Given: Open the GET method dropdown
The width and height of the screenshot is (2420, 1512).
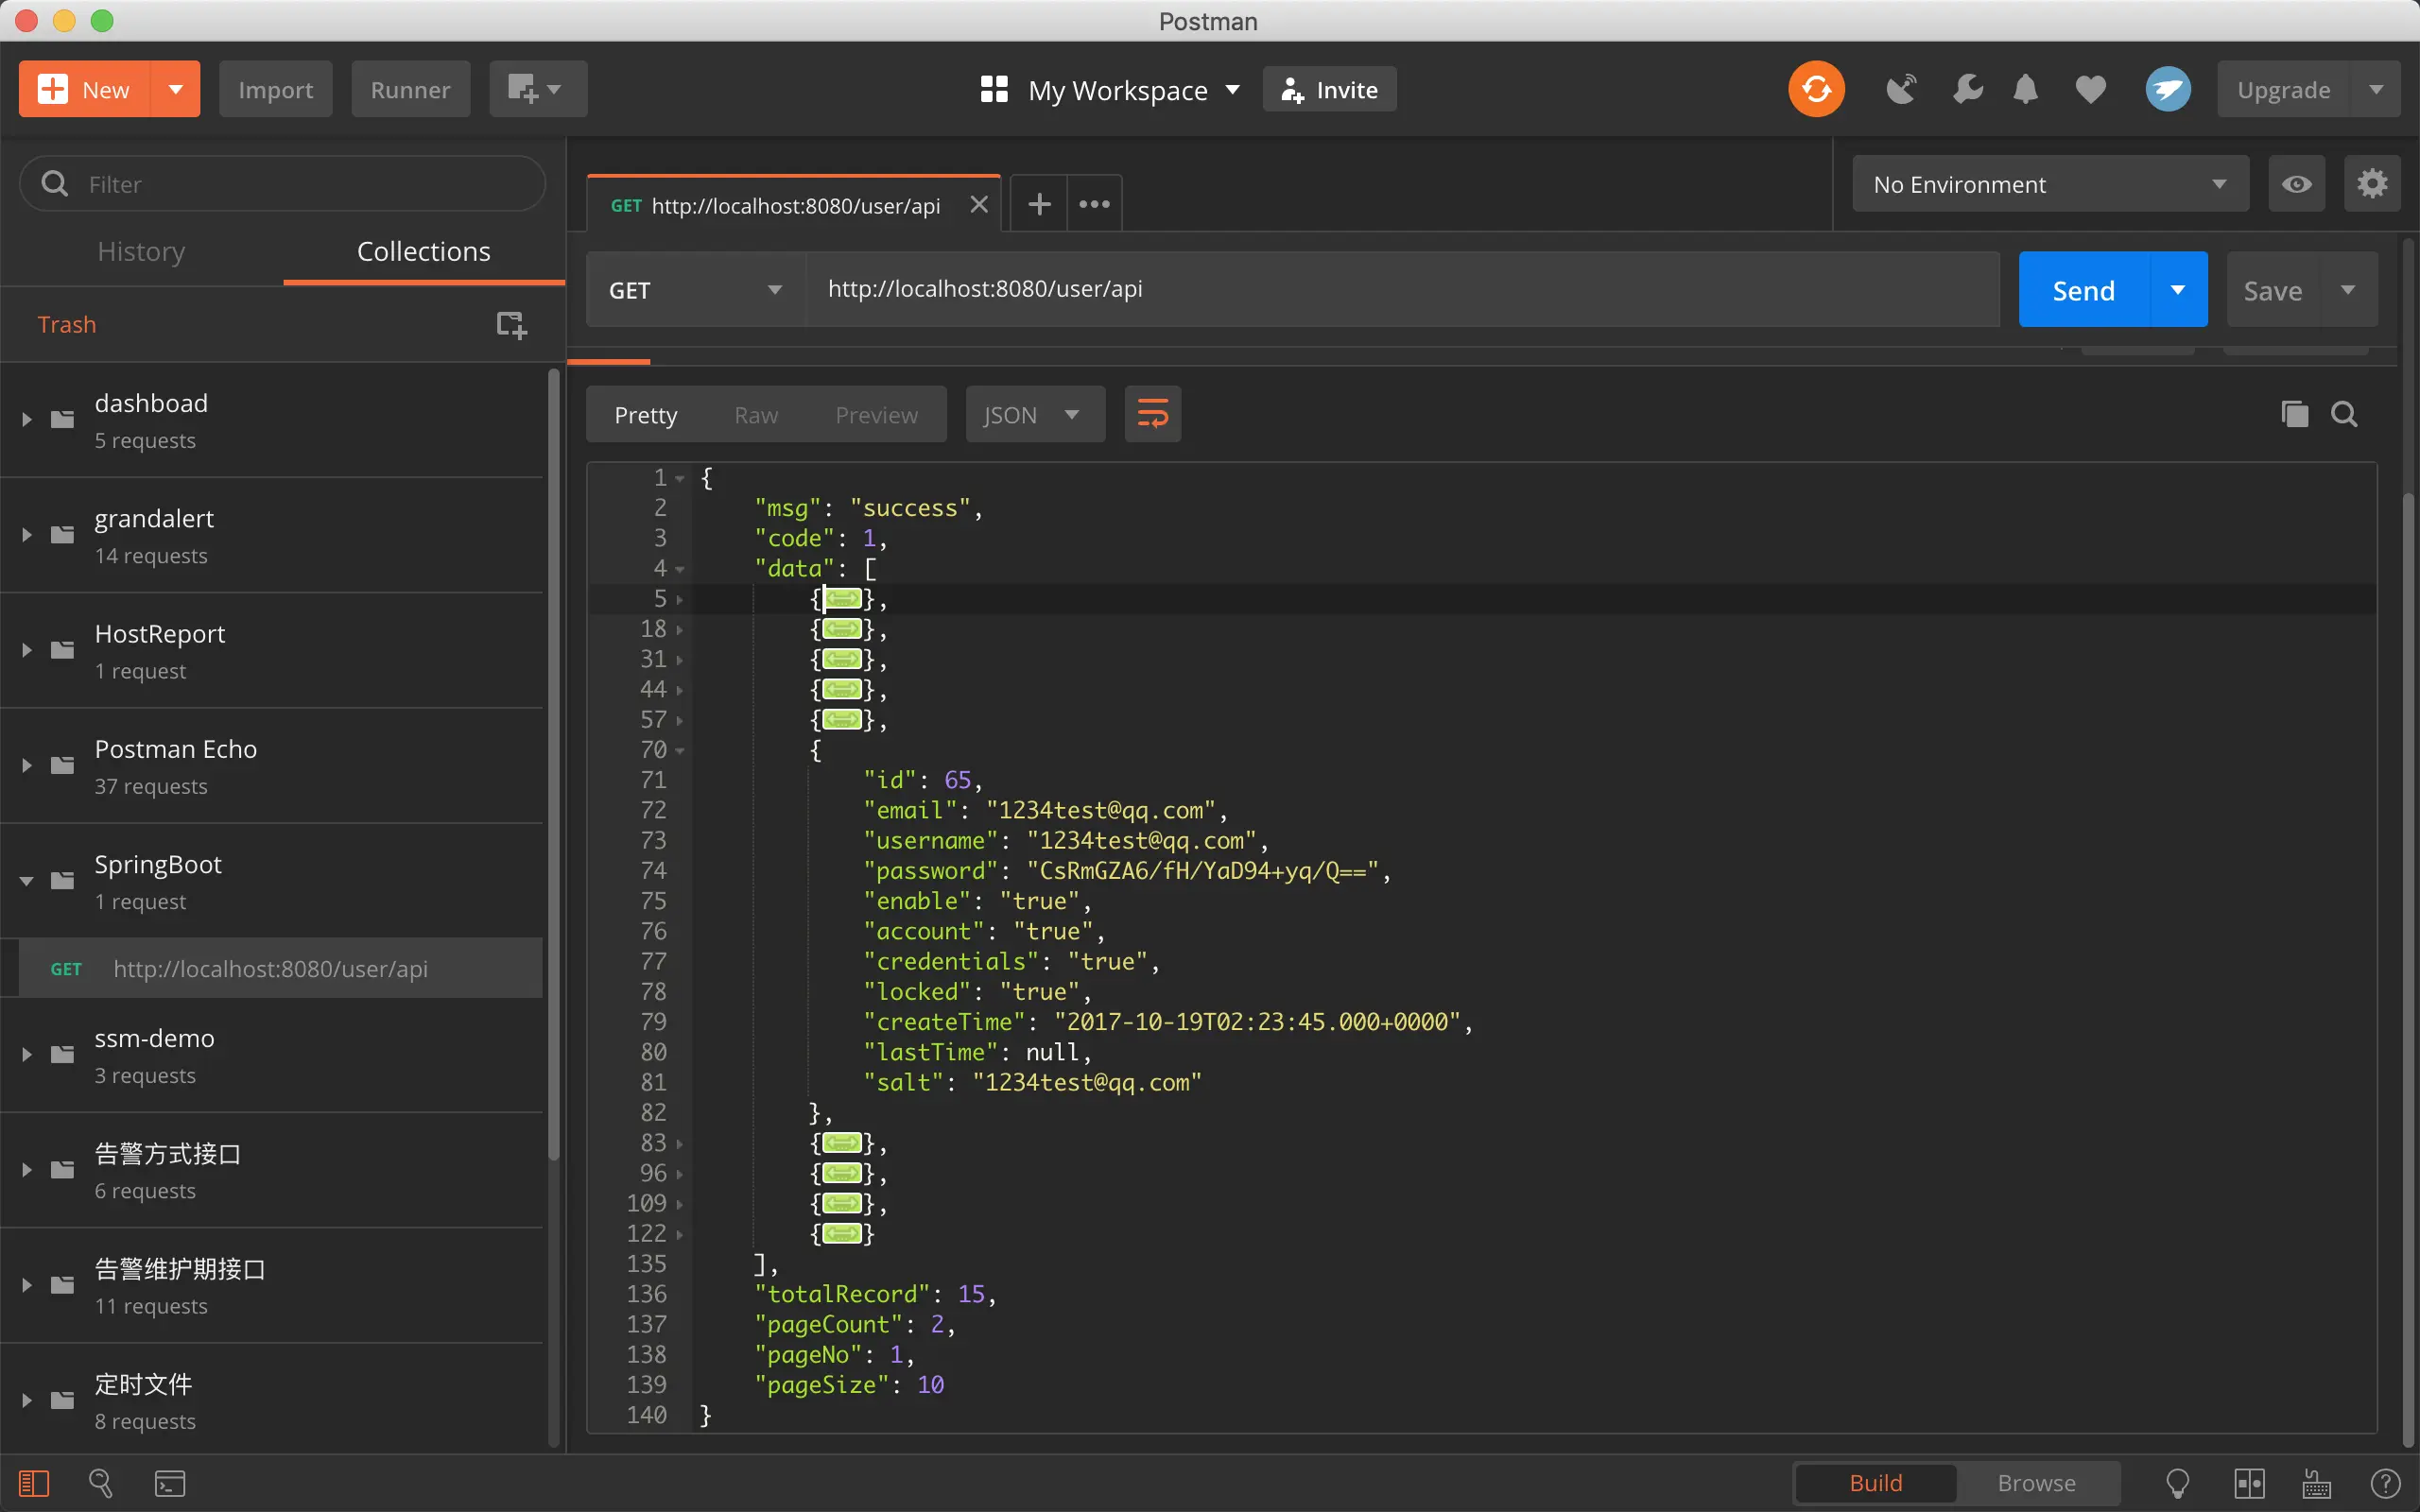Looking at the screenshot, I should (695, 290).
